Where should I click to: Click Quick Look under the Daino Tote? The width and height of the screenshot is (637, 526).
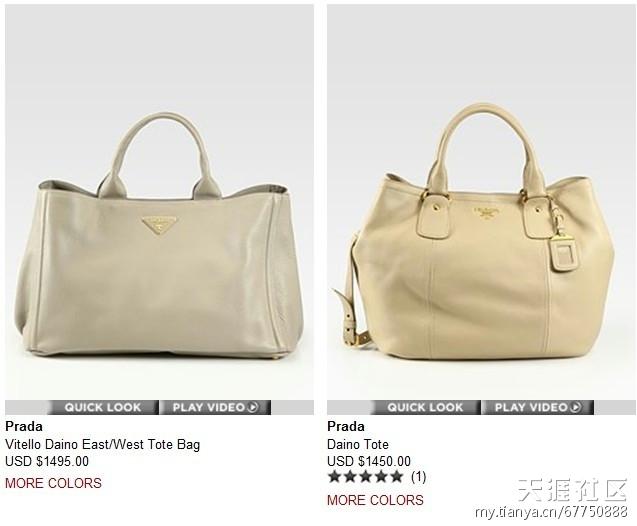click(x=425, y=407)
